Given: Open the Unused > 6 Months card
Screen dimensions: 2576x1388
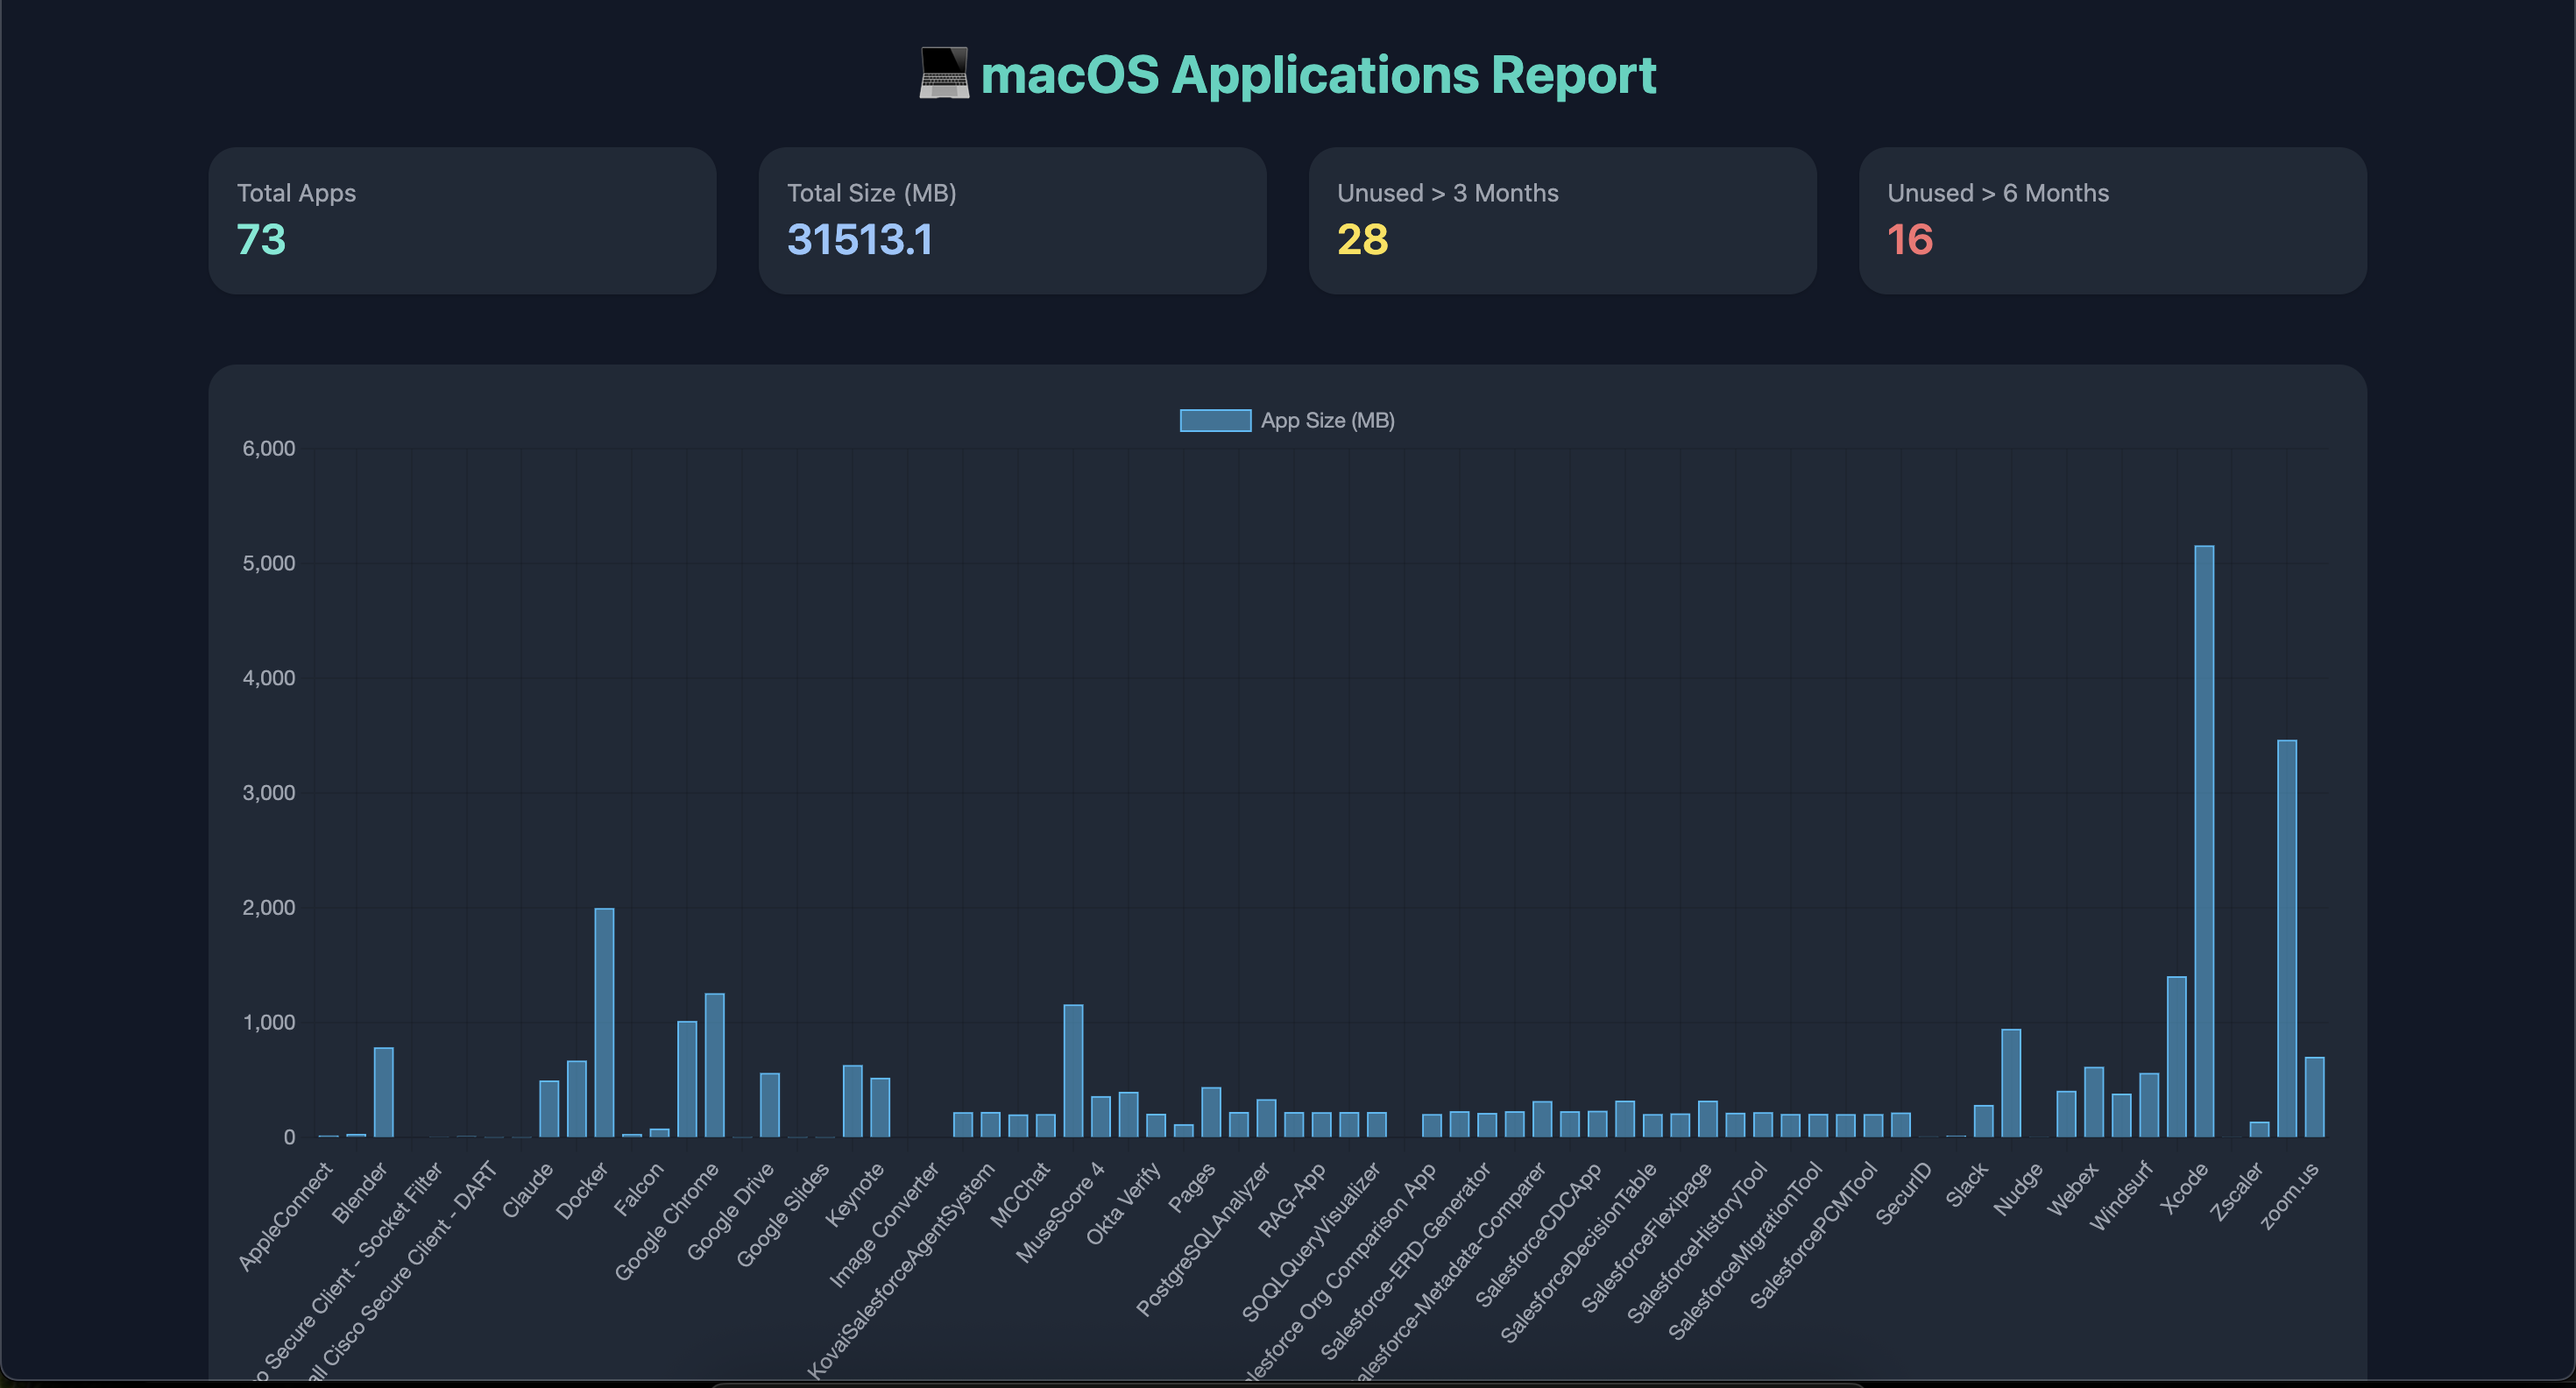Looking at the screenshot, I should point(2112,220).
